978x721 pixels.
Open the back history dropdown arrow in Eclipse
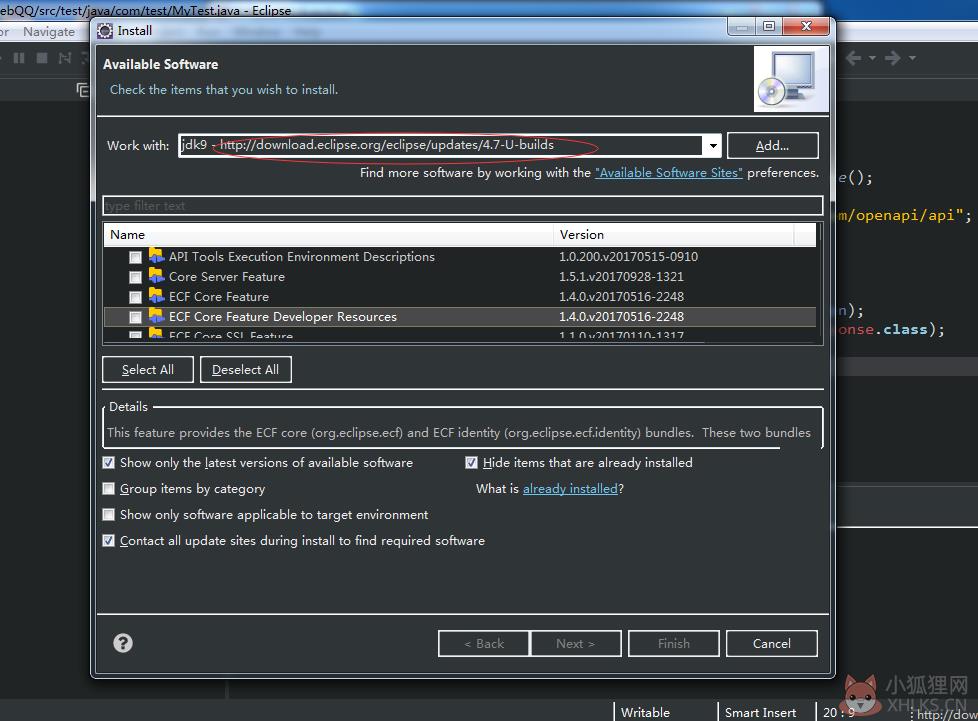pos(872,58)
